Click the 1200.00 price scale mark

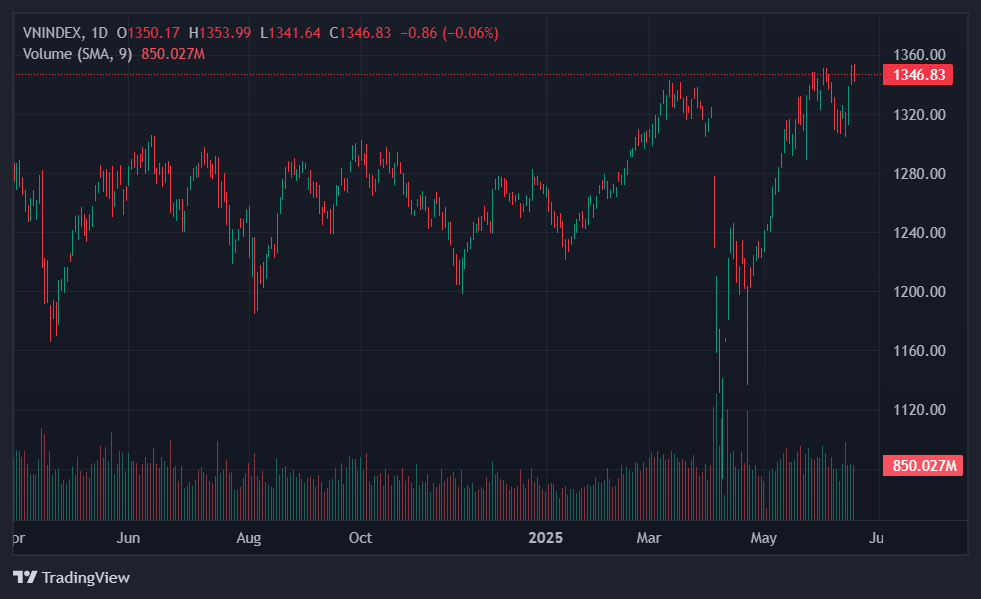click(919, 292)
